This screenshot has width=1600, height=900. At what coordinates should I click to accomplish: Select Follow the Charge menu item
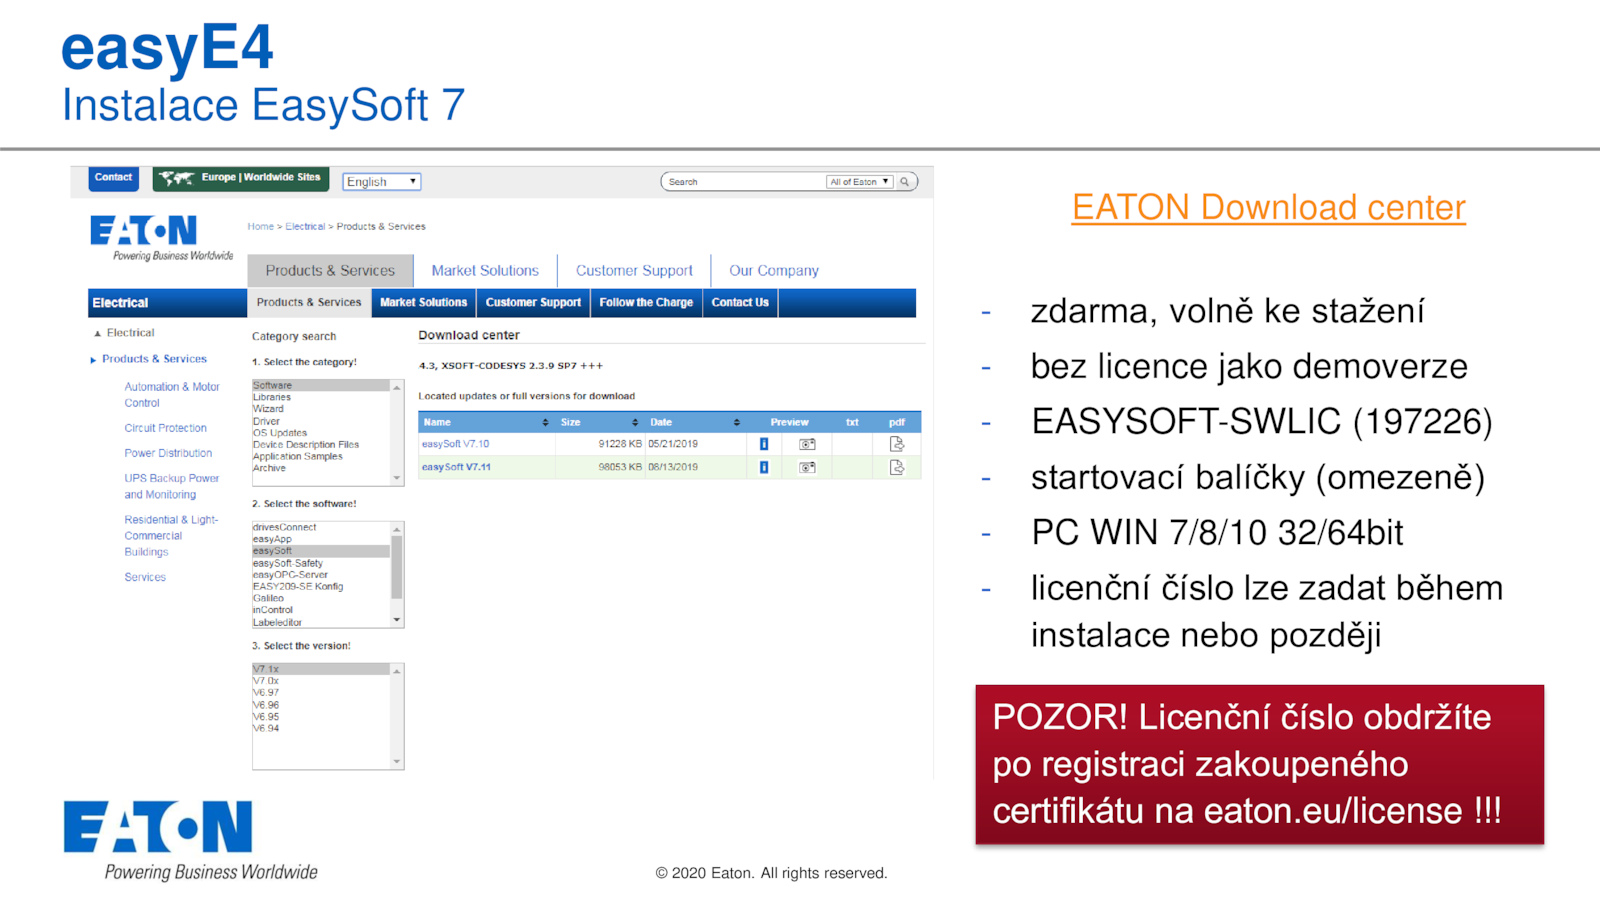[646, 303]
